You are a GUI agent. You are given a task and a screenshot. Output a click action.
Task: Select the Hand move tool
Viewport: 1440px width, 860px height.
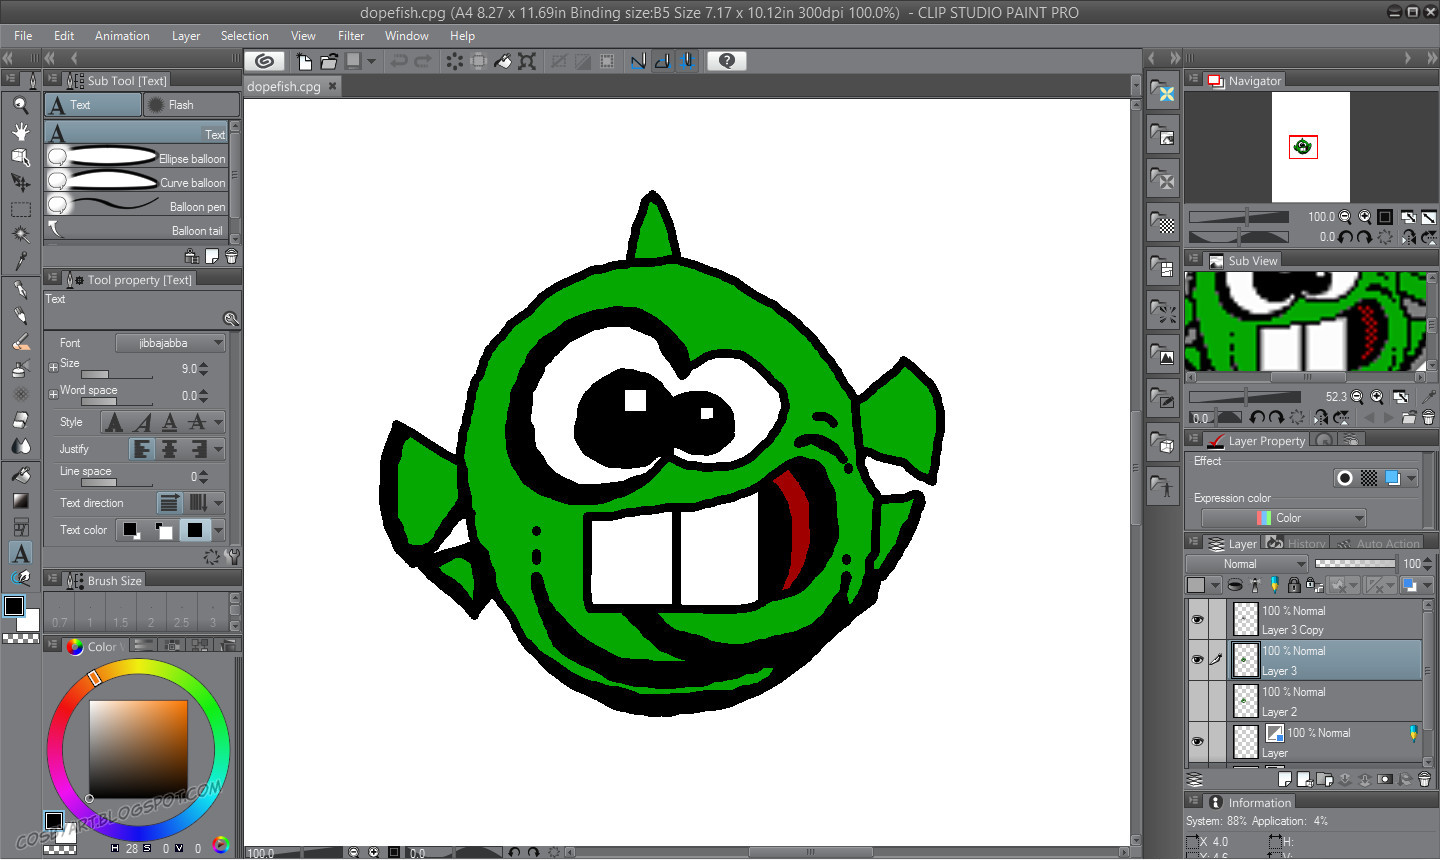pyautogui.click(x=20, y=131)
